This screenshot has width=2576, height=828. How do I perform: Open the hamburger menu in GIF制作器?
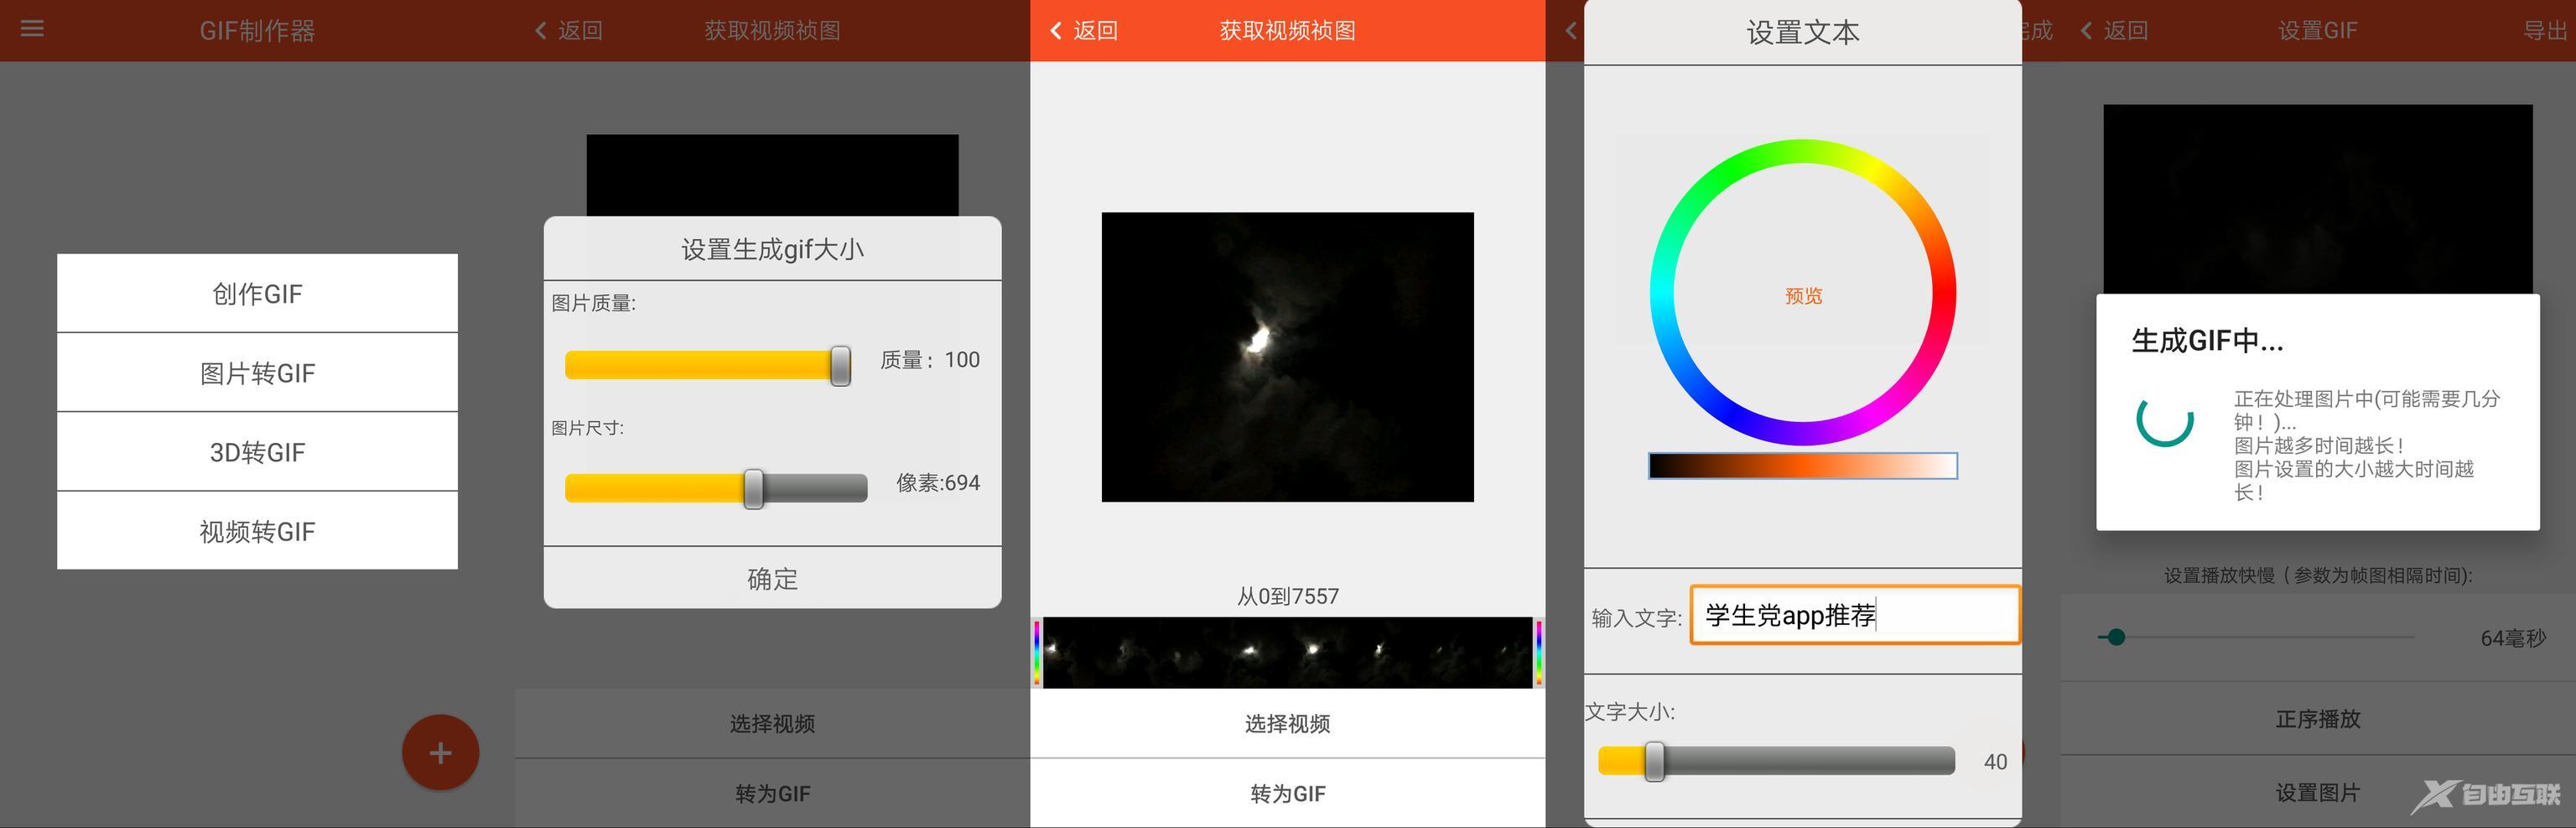tap(32, 29)
